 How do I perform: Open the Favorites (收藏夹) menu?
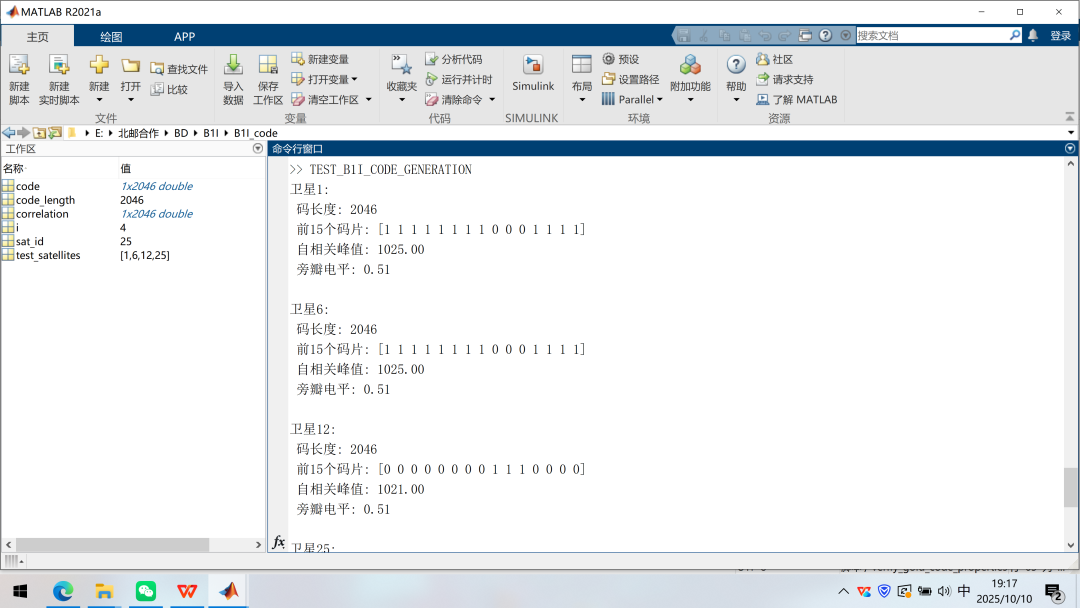[x=402, y=79]
